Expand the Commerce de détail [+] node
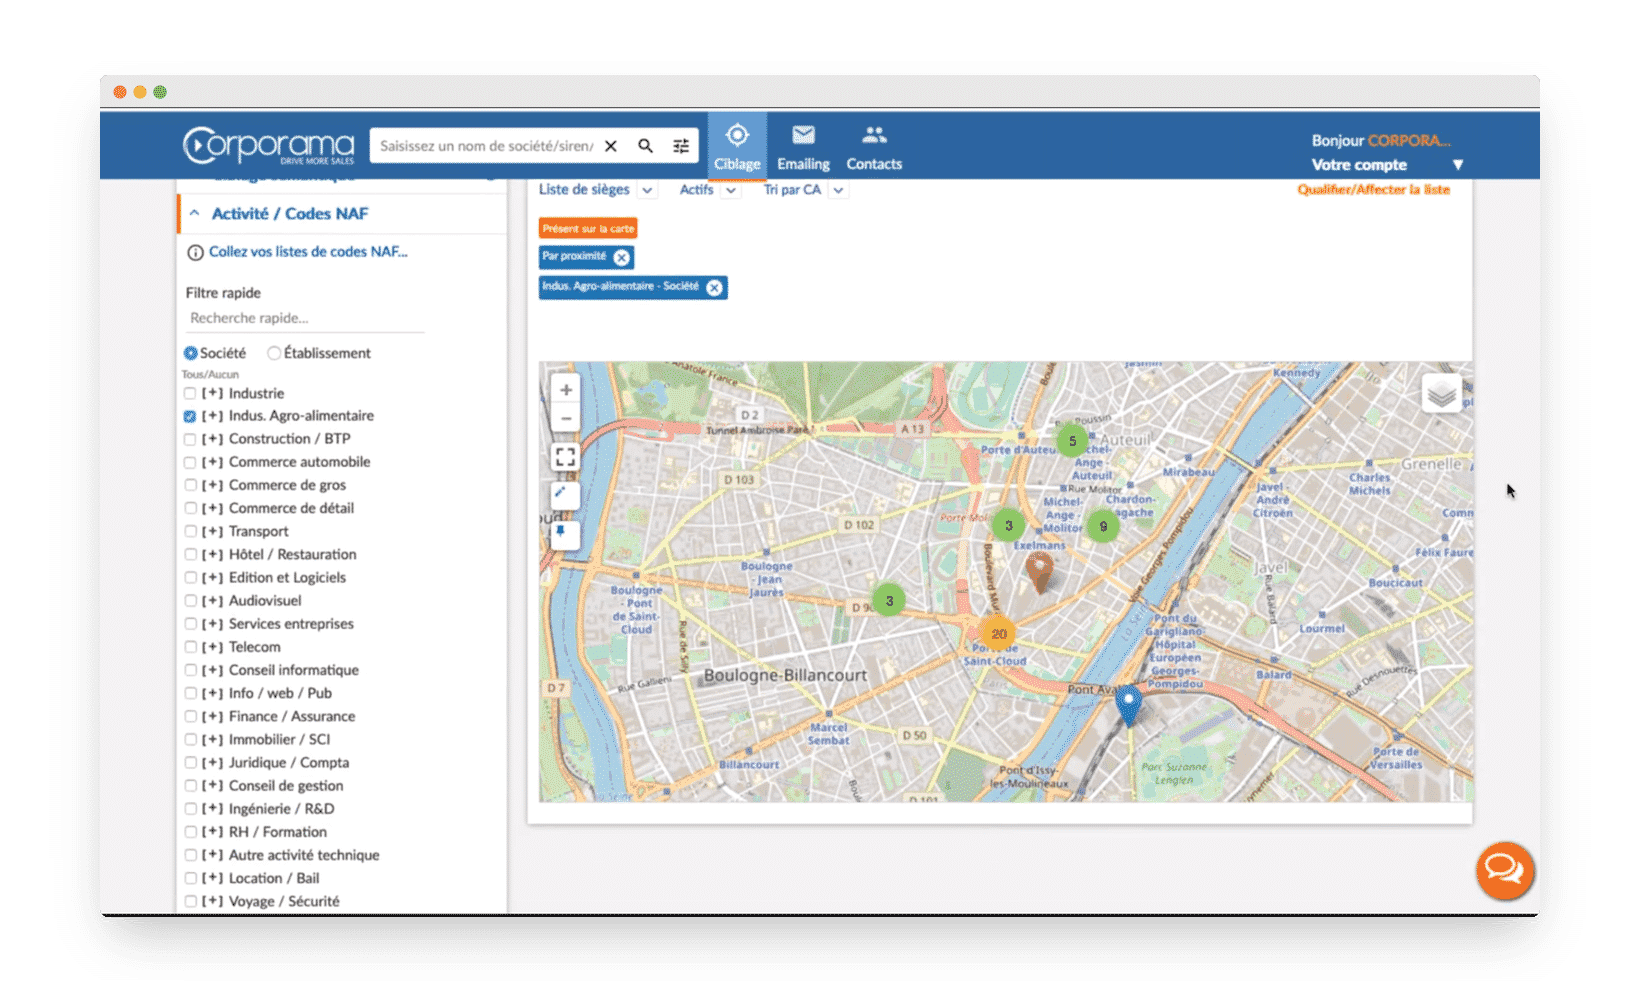 [212, 508]
